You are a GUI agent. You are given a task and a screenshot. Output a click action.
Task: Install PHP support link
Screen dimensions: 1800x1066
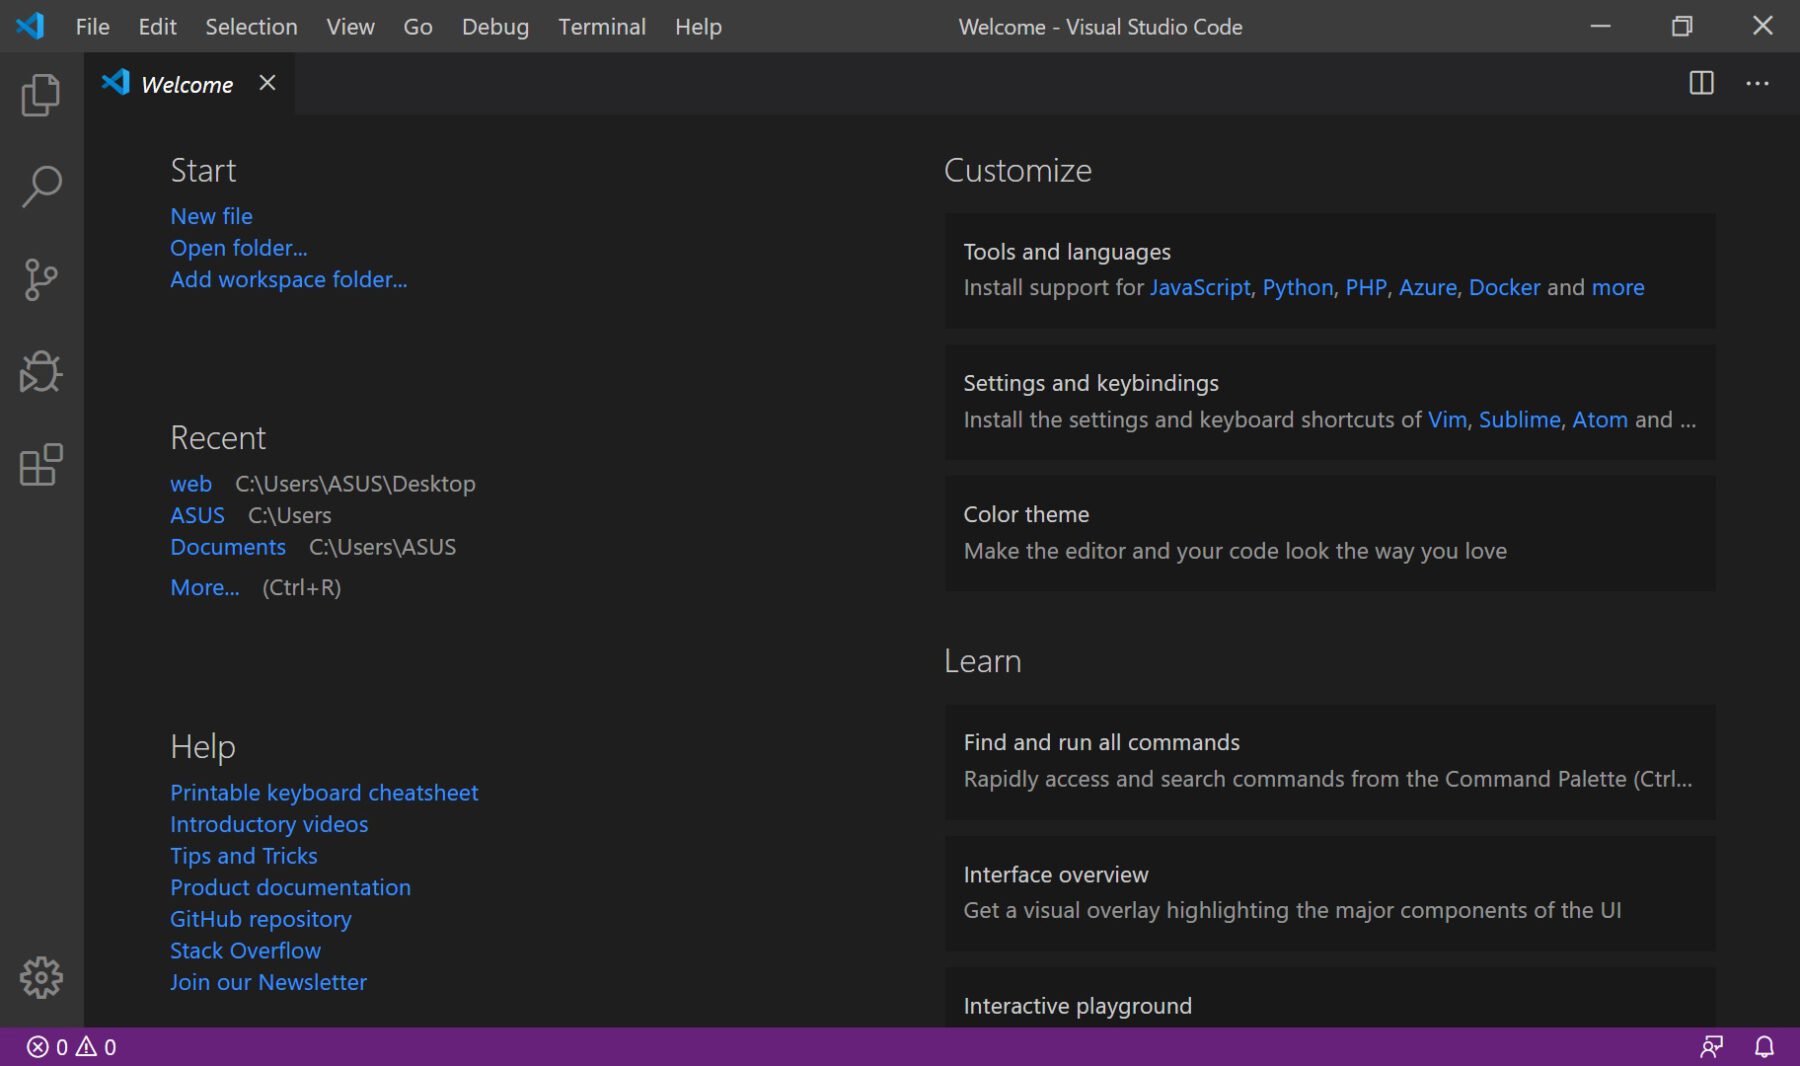pos(1366,288)
